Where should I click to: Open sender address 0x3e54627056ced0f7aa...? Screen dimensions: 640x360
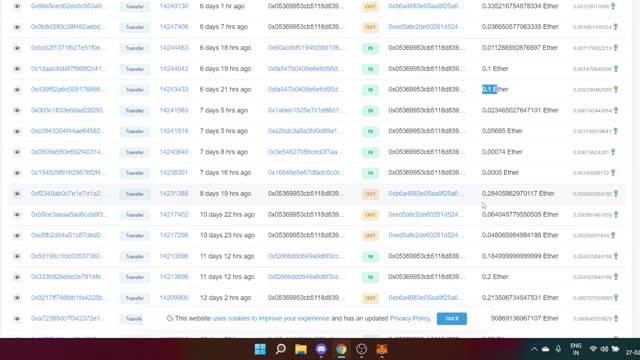pos(306,152)
